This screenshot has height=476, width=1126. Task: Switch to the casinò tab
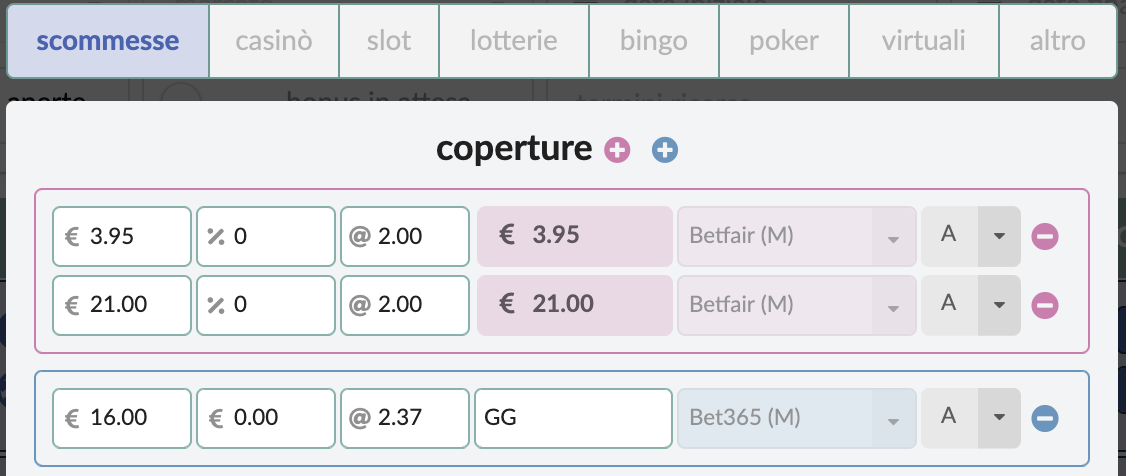coord(274,41)
